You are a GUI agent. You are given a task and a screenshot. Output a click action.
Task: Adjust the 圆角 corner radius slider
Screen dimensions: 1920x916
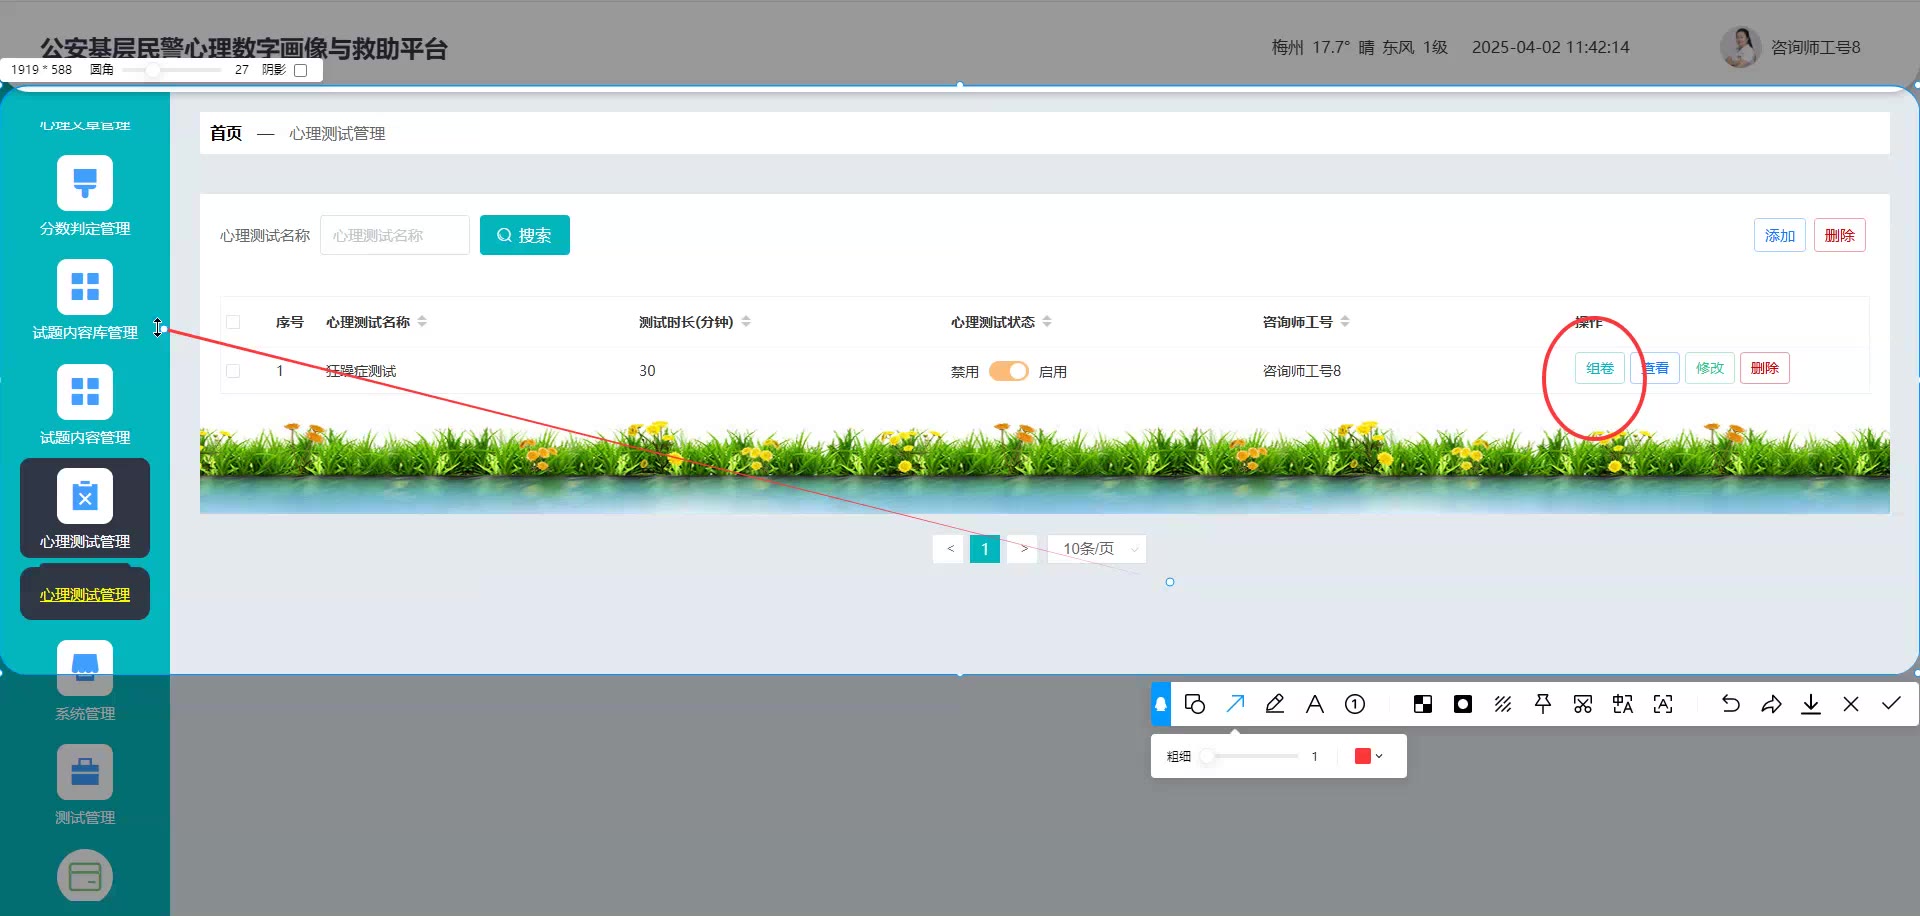point(171,70)
